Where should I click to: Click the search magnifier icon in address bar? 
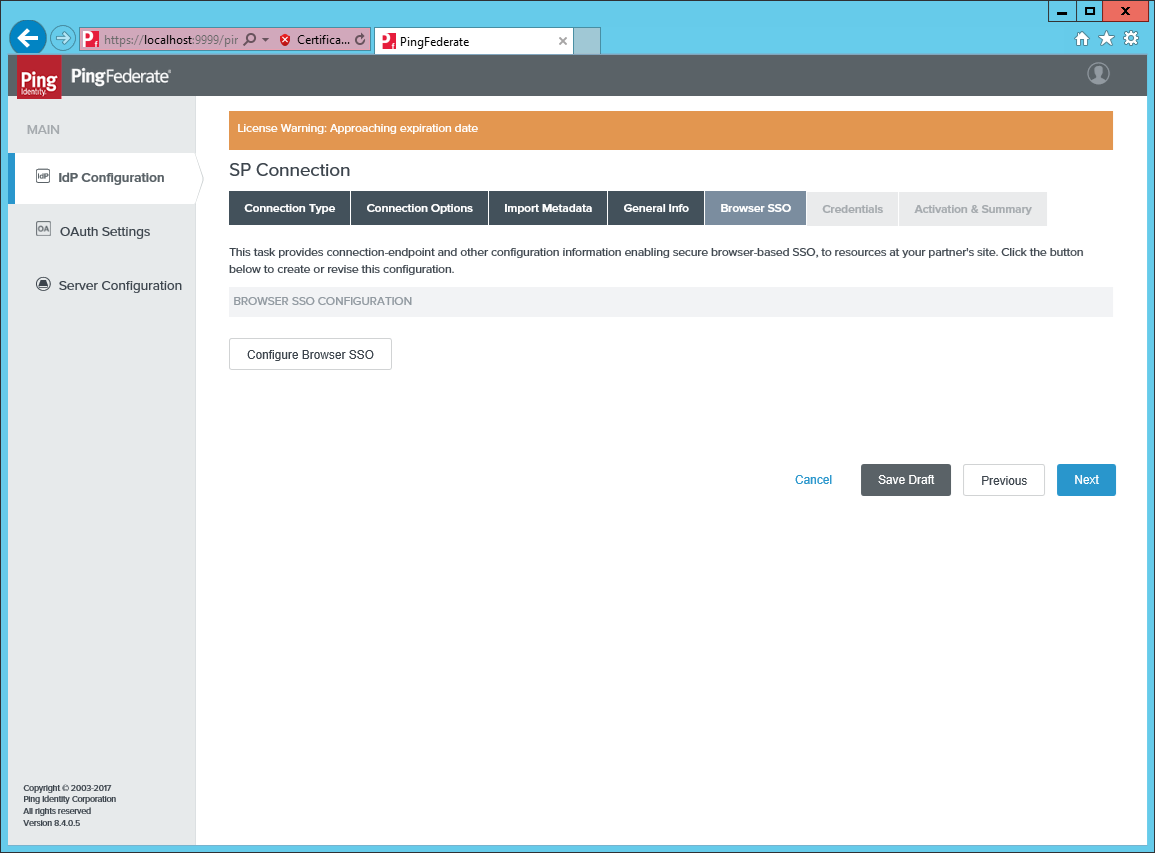(x=250, y=39)
